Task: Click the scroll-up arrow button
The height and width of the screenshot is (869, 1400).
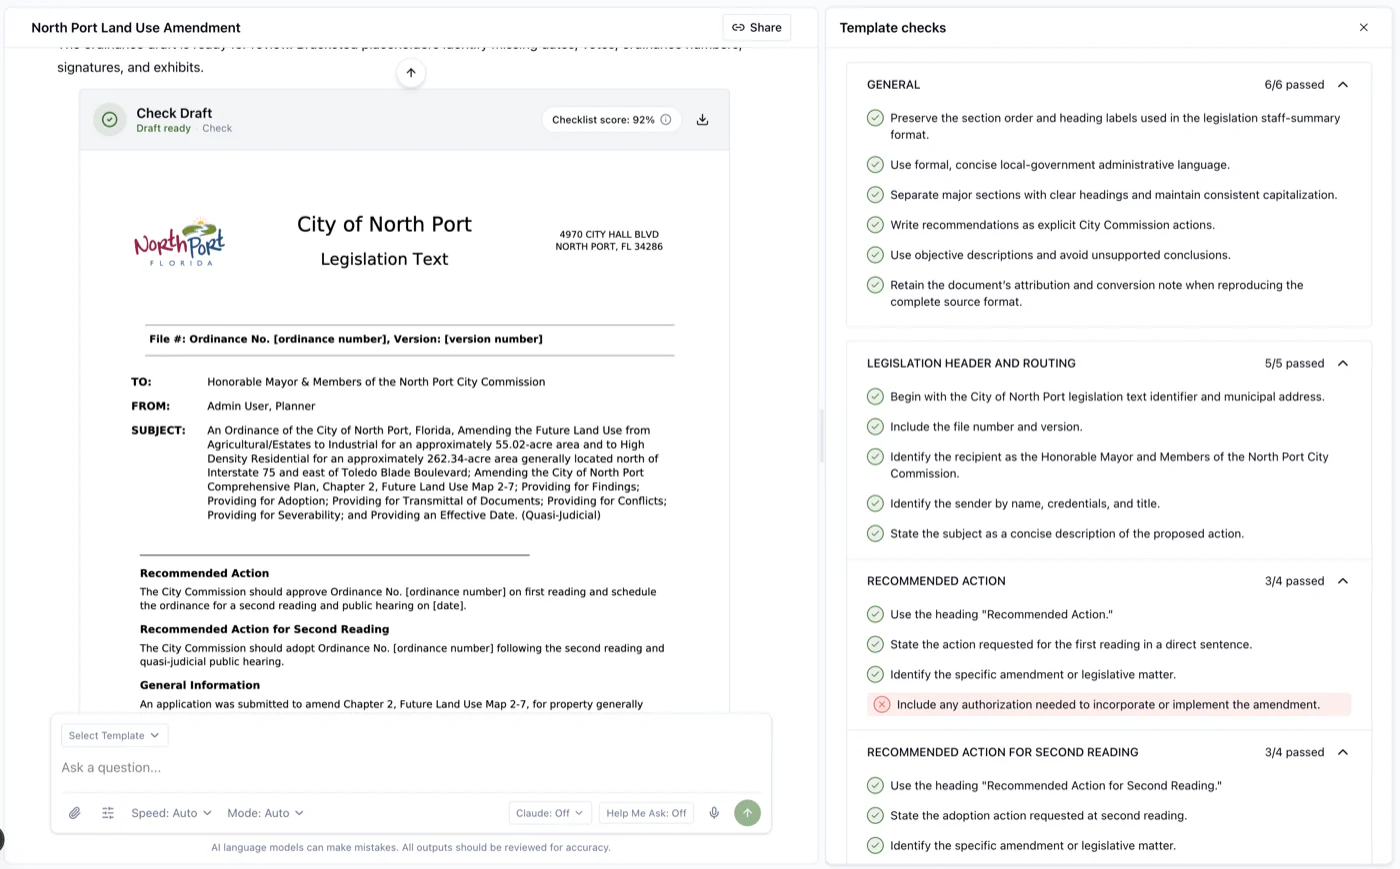Action: point(411,72)
